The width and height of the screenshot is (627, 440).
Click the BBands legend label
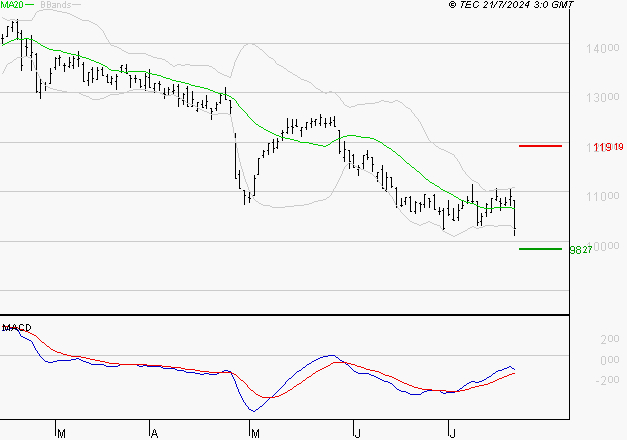(56, 5)
